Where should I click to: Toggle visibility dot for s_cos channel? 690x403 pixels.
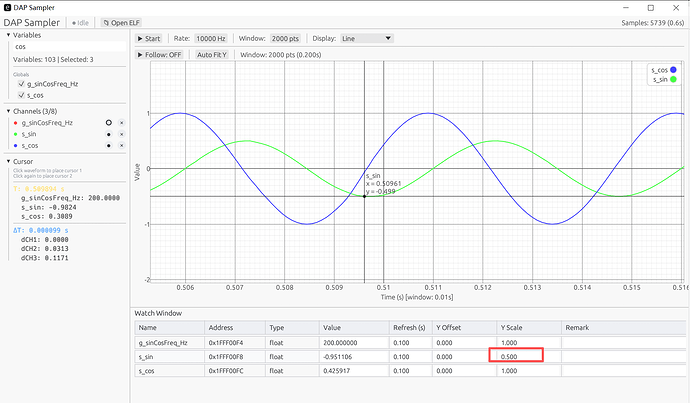pos(109,146)
